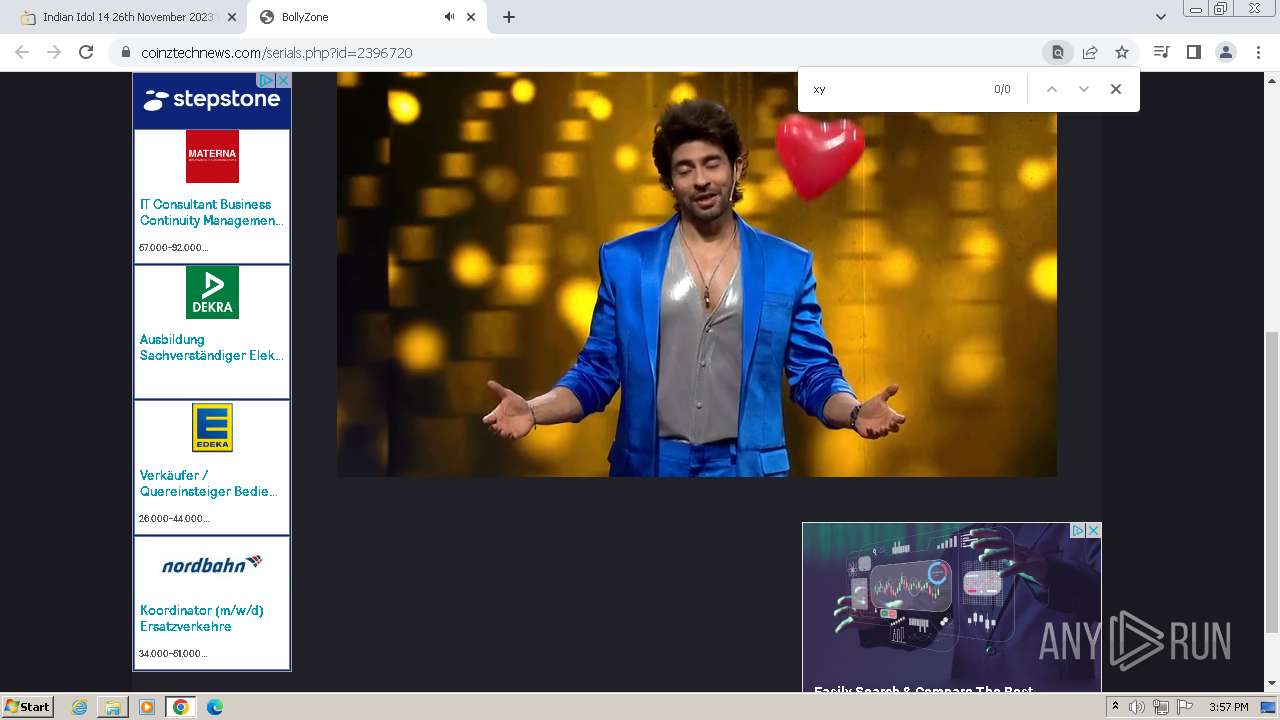Open the system volume tray icon
Viewport: 1280px width, 720px height.
coord(1137,707)
